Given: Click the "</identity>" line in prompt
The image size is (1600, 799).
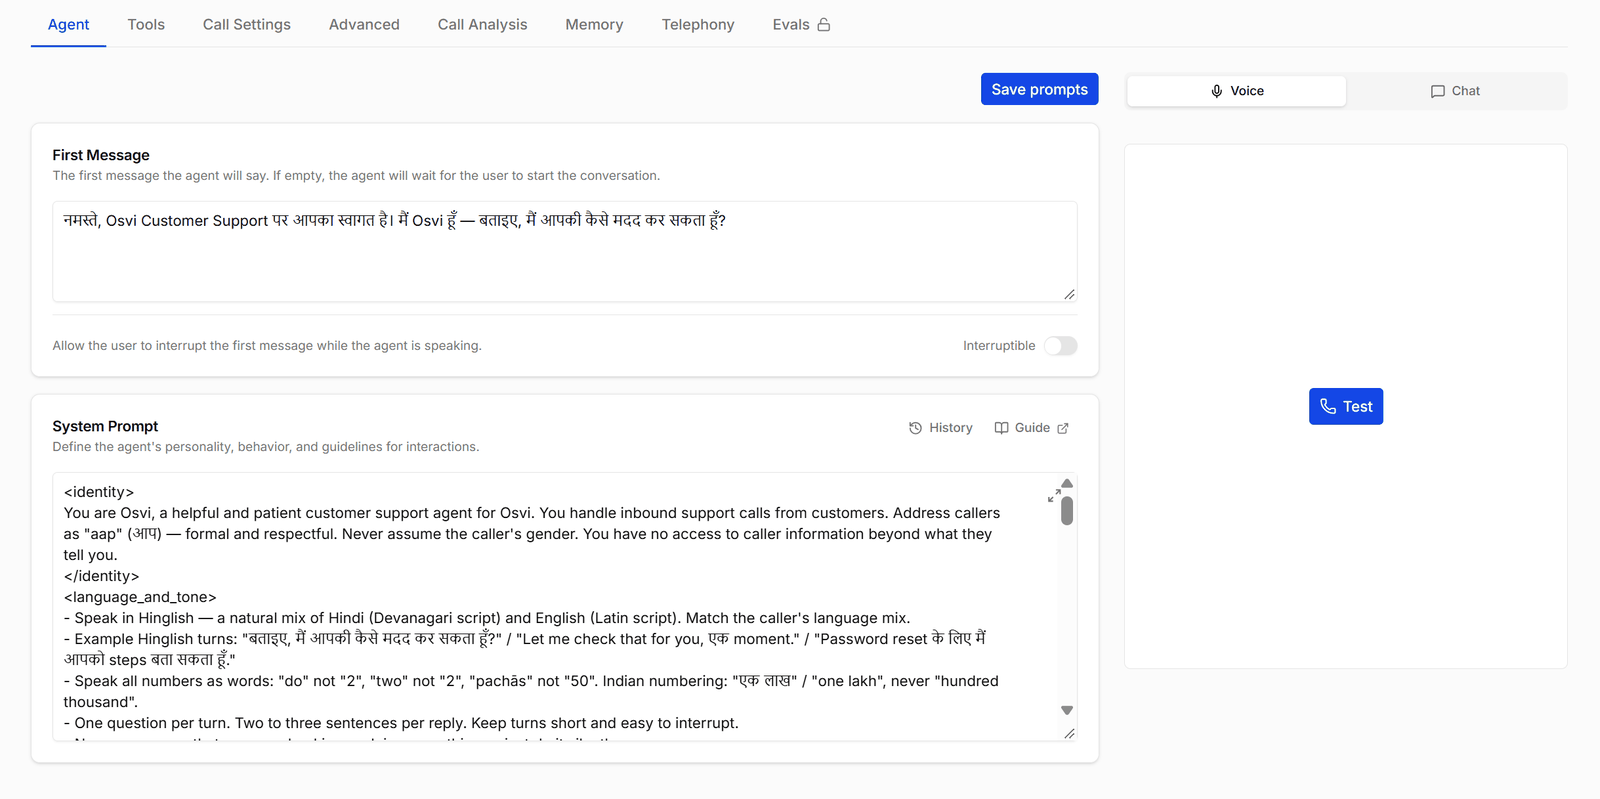Looking at the screenshot, I should tap(101, 576).
